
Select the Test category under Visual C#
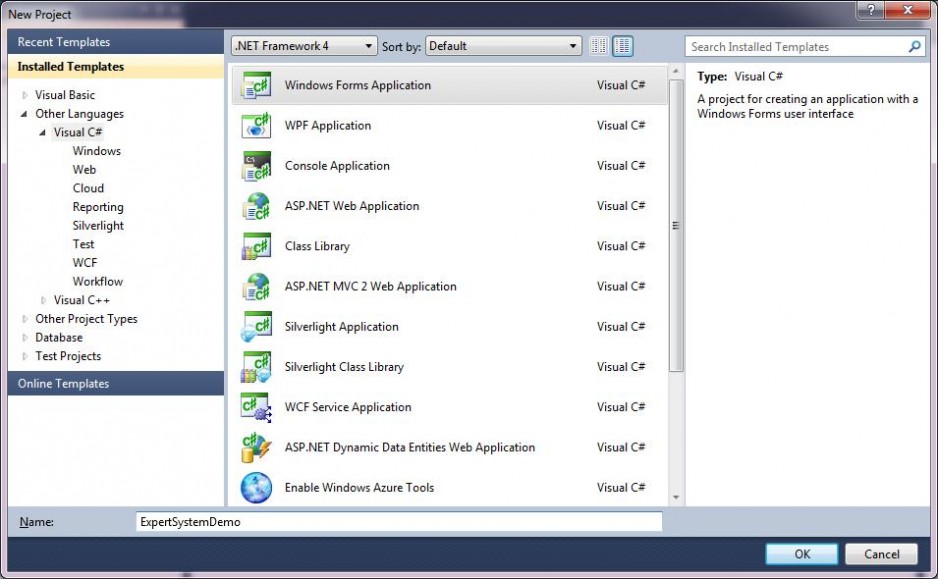point(83,244)
